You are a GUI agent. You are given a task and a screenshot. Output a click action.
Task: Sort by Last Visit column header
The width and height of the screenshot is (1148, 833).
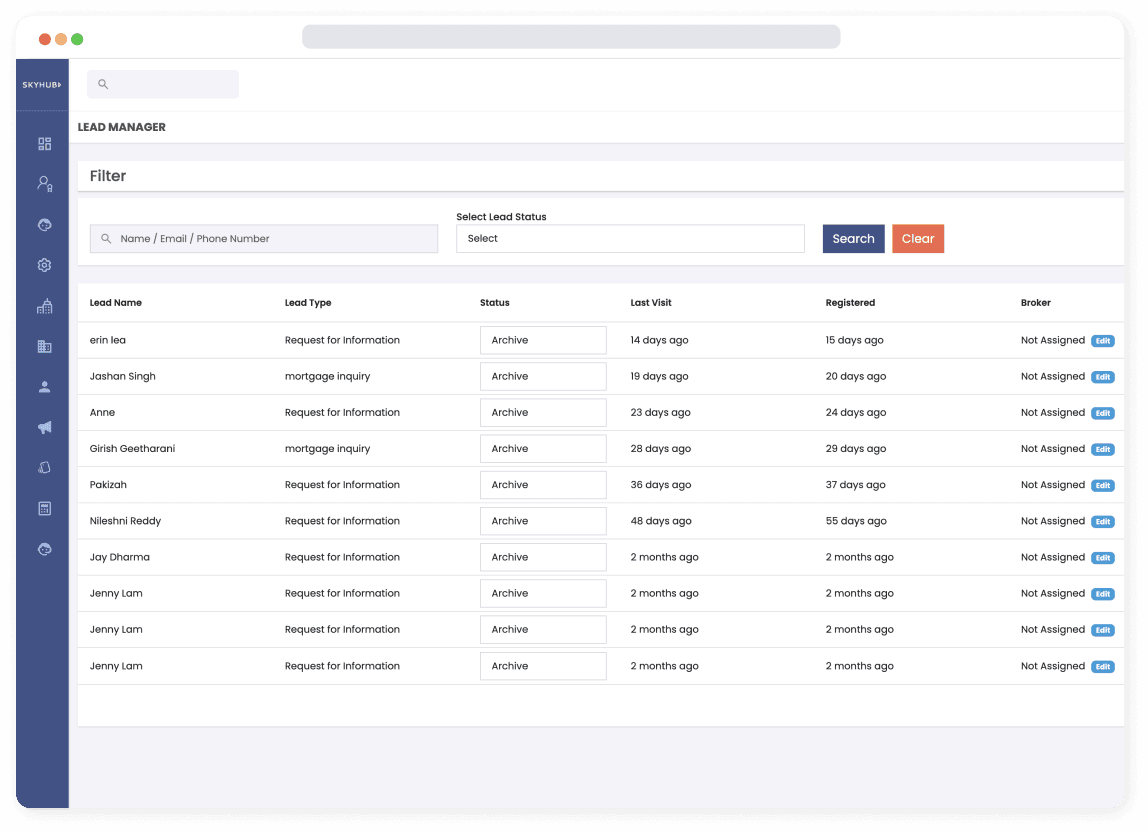tap(651, 303)
